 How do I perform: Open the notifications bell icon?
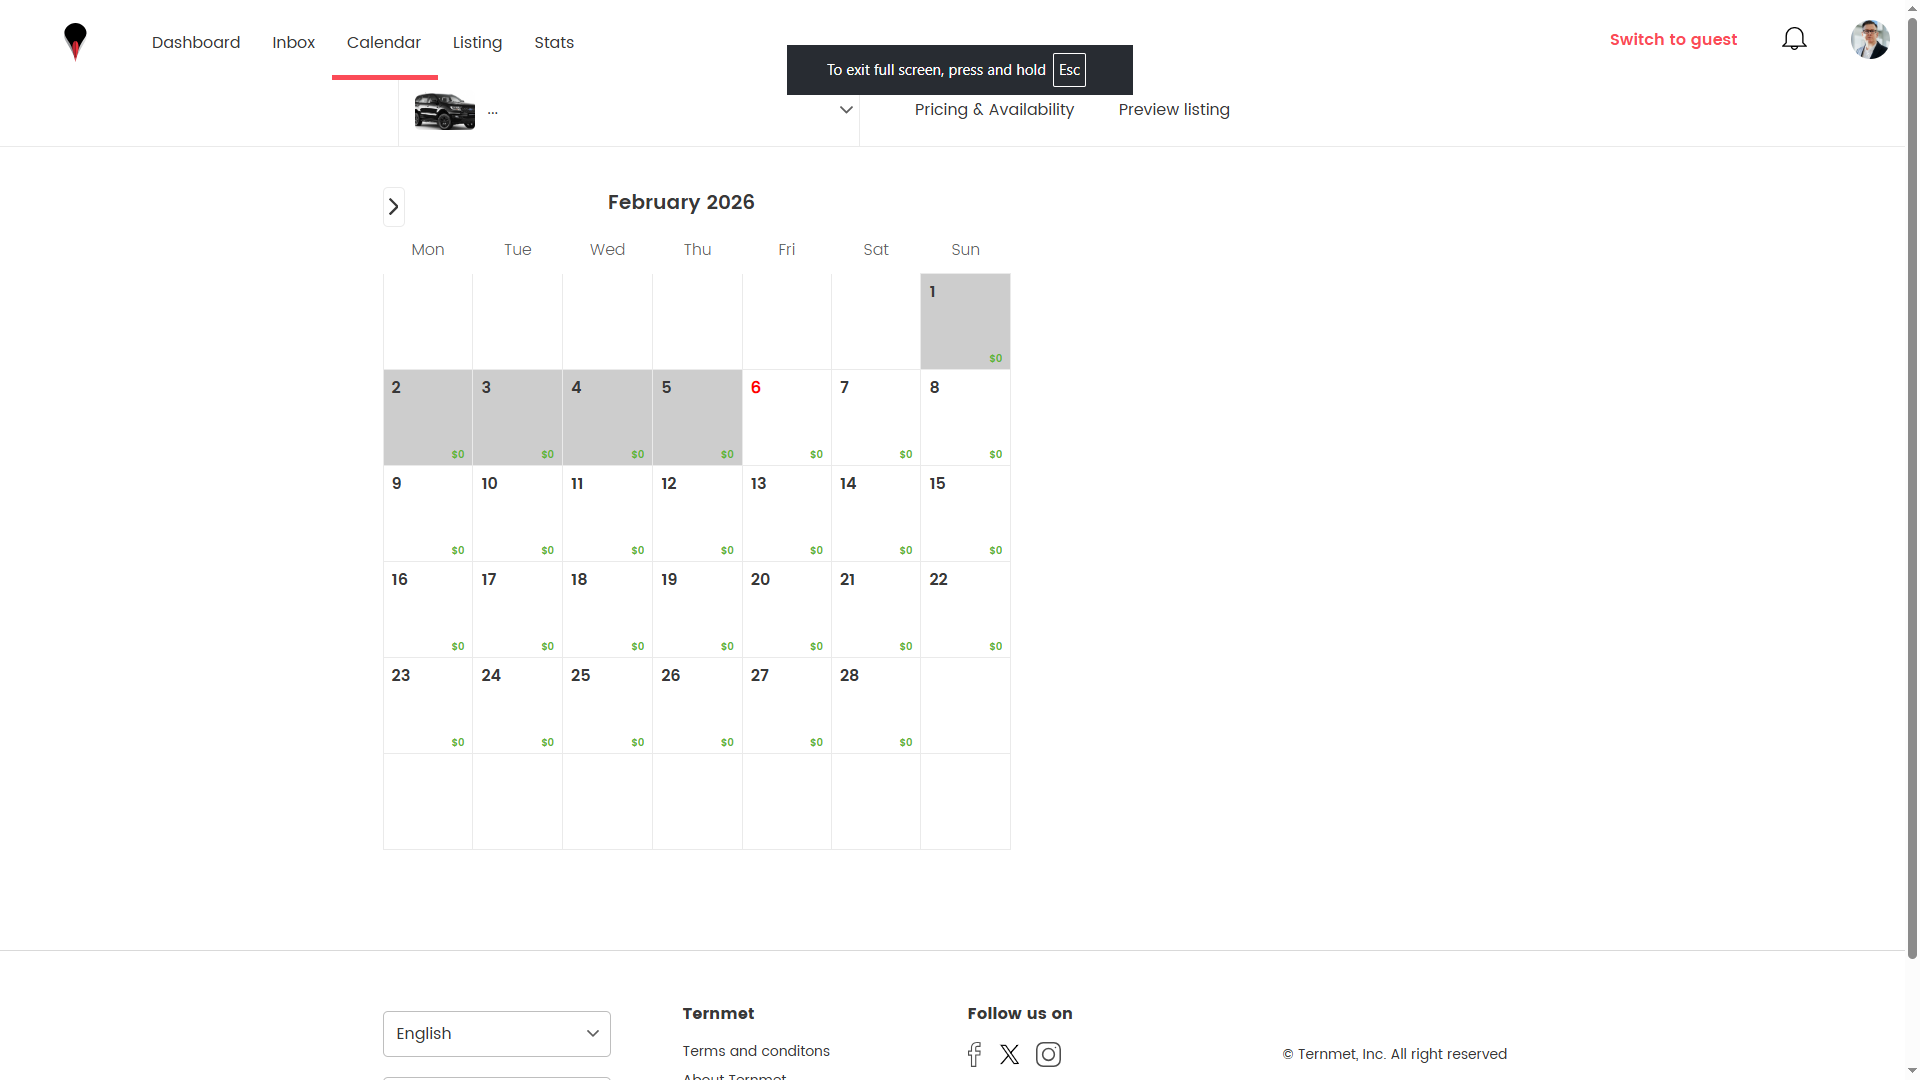(1793, 38)
